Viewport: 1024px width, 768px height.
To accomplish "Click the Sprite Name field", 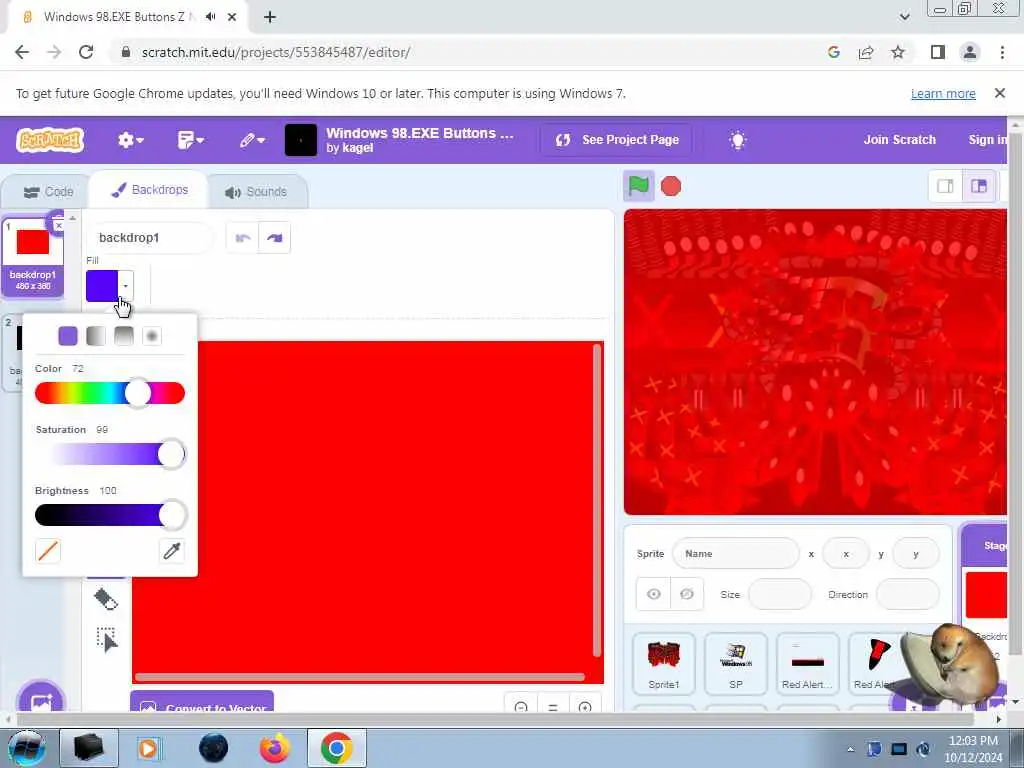I will click(x=736, y=553).
